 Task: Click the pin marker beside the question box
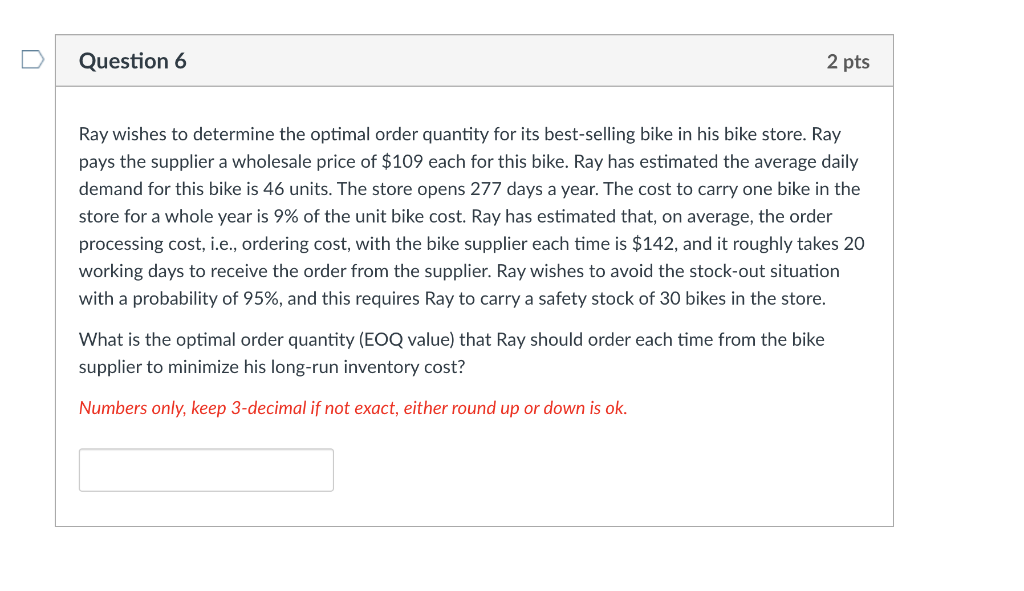31,60
